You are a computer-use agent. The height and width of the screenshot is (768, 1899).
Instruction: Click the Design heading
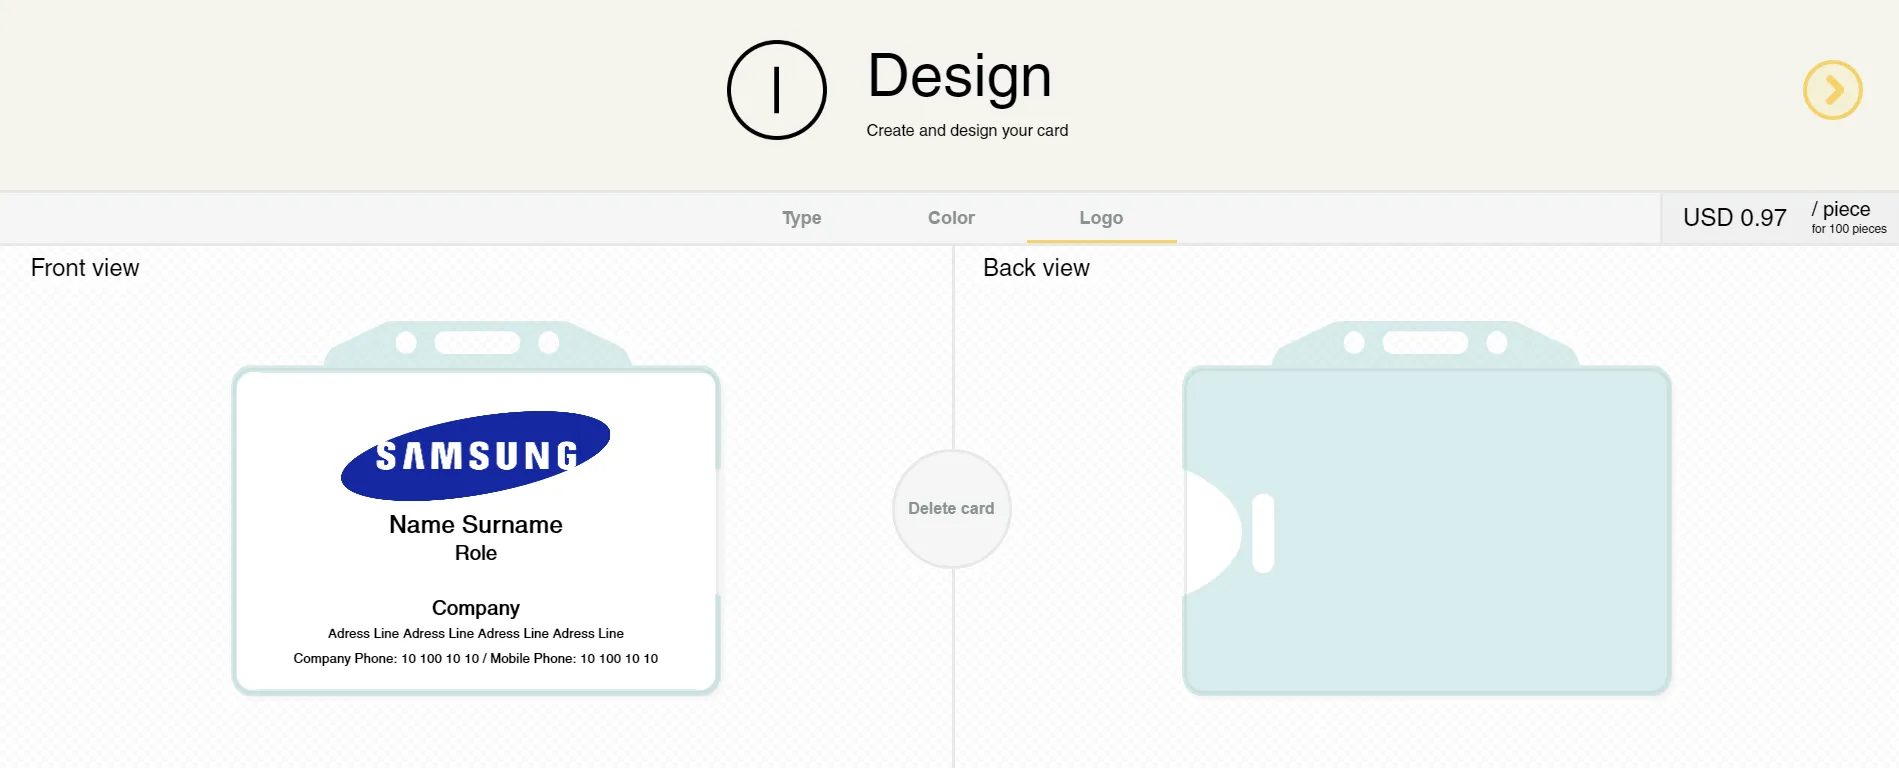coord(959,76)
